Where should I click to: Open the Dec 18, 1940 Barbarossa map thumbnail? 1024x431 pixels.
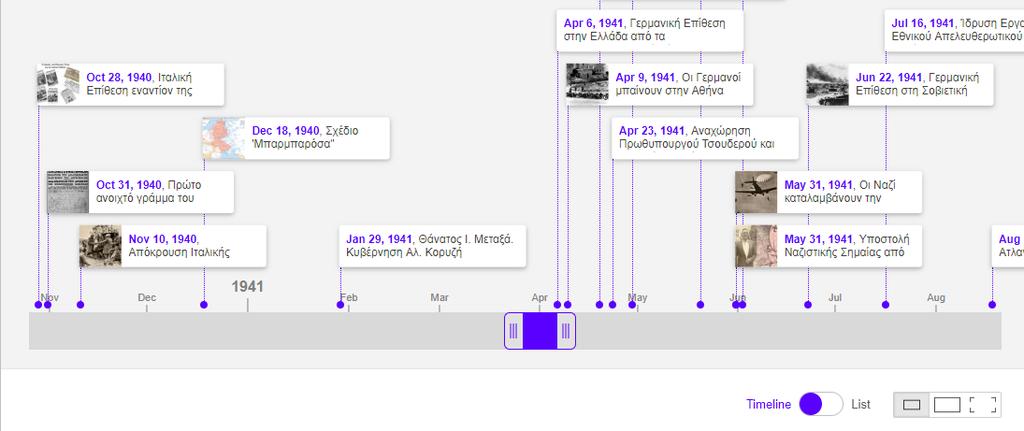[224, 138]
